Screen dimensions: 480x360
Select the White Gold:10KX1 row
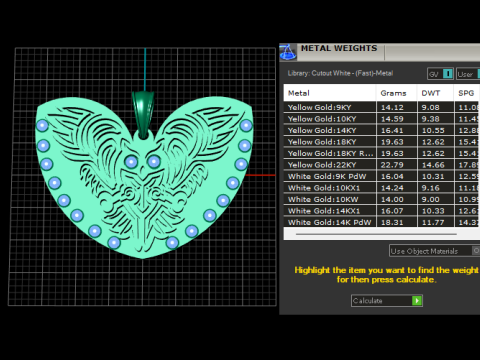click(382, 188)
